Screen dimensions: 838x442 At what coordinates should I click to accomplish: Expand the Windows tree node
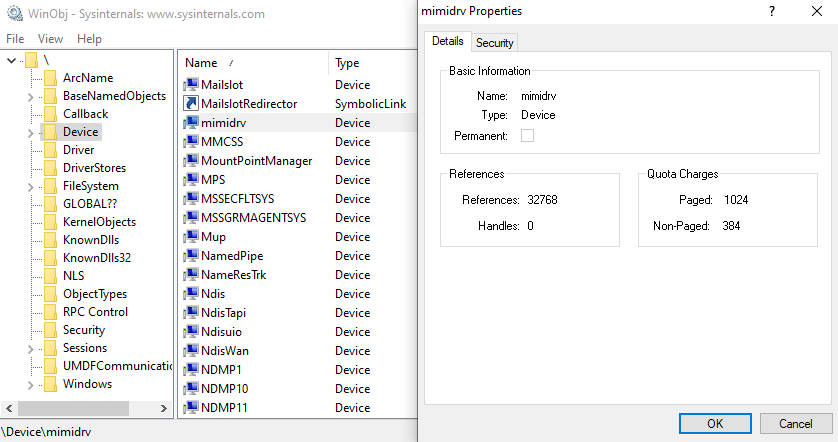pyautogui.click(x=30, y=385)
